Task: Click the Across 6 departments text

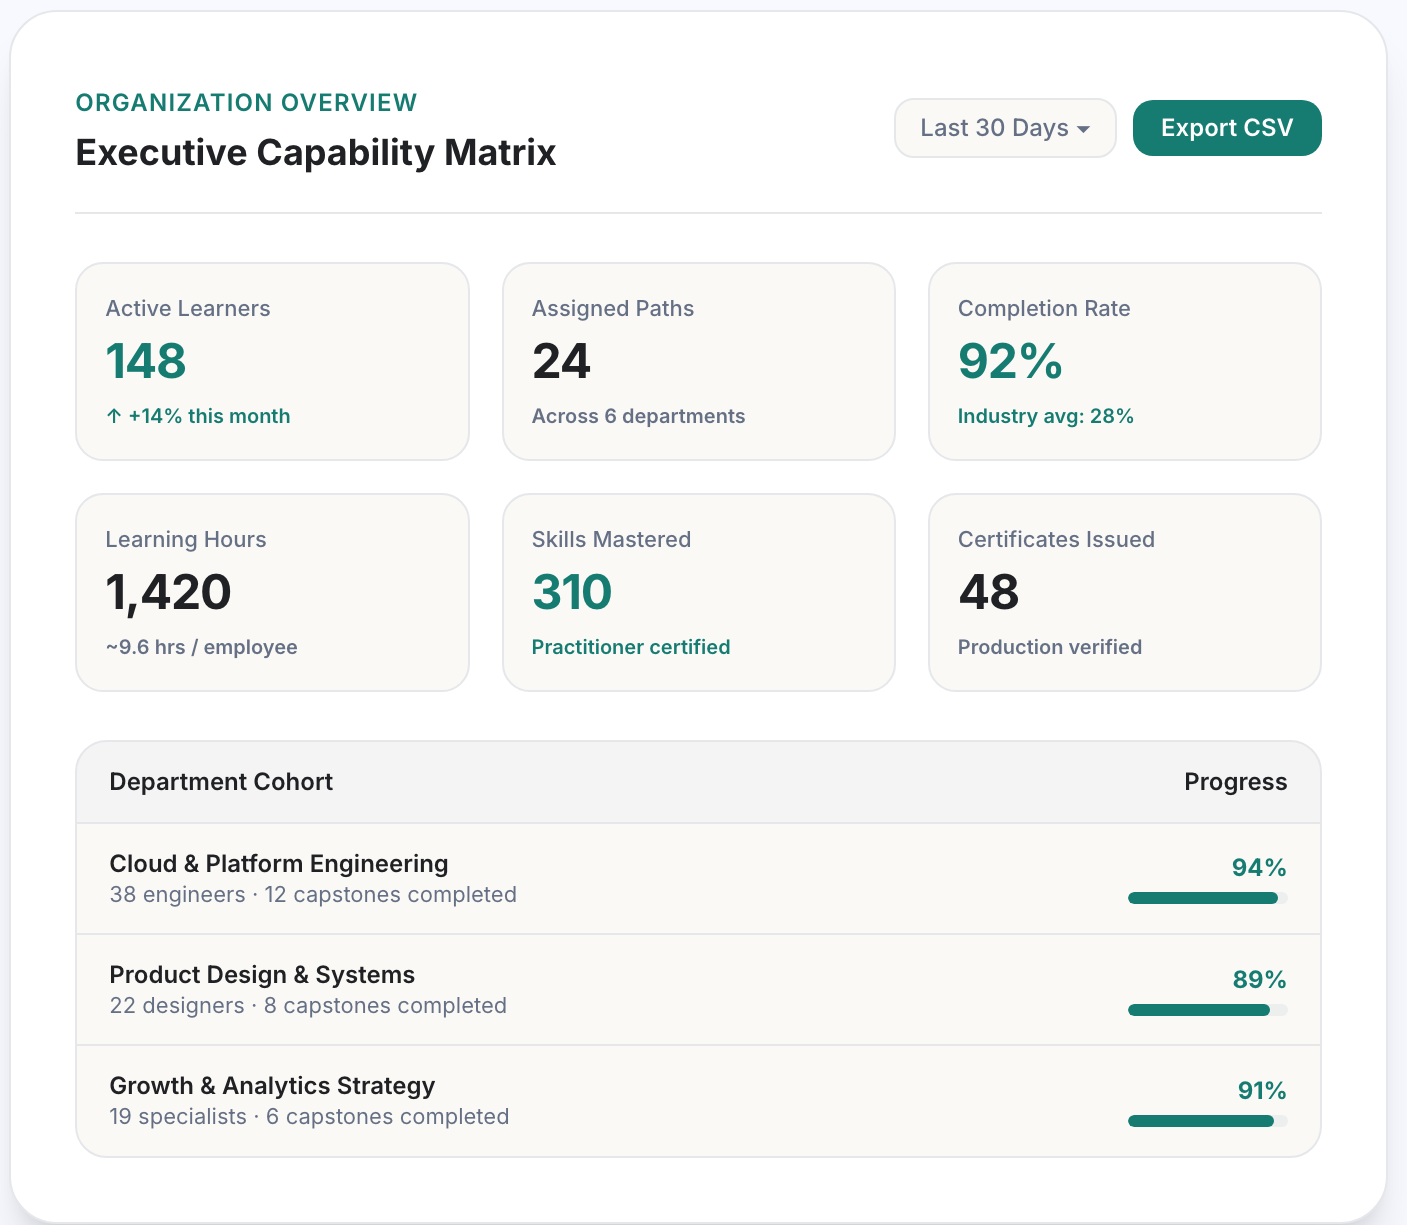Action: (x=639, y=416)
